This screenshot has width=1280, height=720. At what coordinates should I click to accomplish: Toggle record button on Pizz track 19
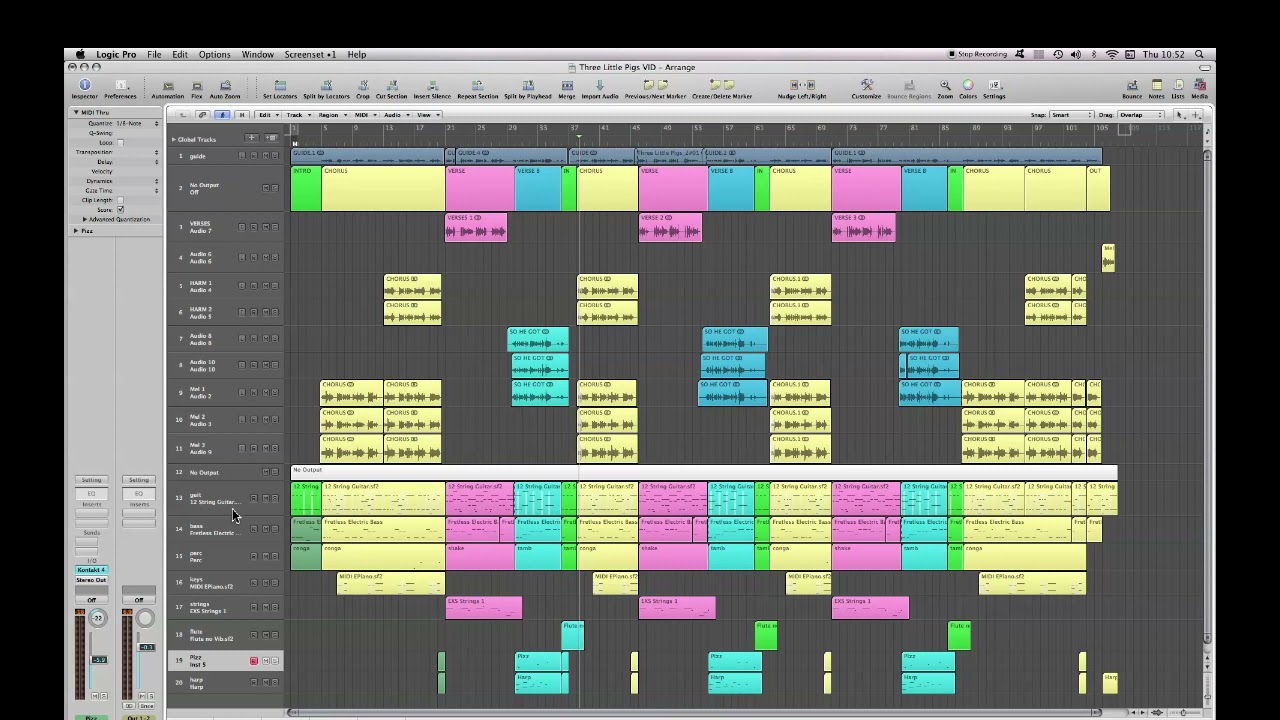click(x=253, y=661)
